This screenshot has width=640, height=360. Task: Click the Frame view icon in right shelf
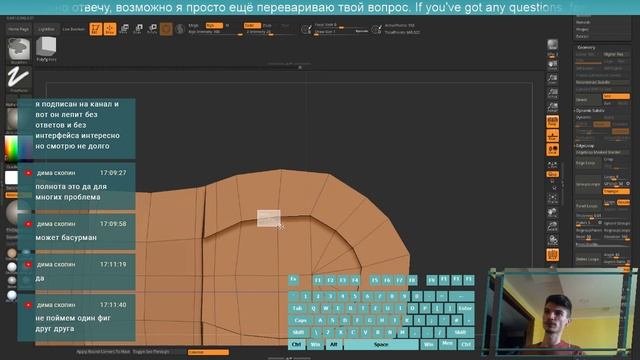(x=553, y=199)
